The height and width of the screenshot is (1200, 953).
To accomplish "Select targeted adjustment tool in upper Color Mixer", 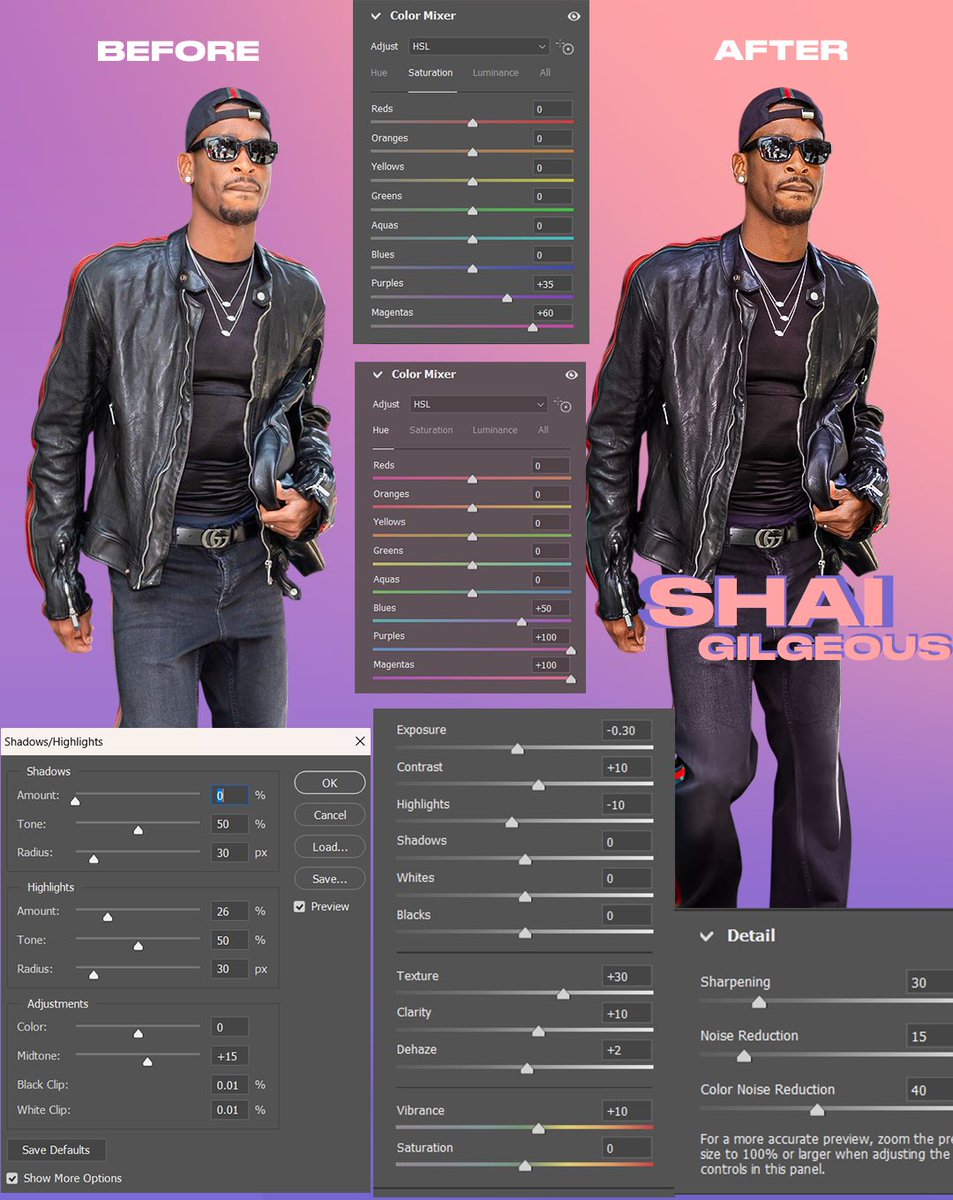I will pos(565,47).
